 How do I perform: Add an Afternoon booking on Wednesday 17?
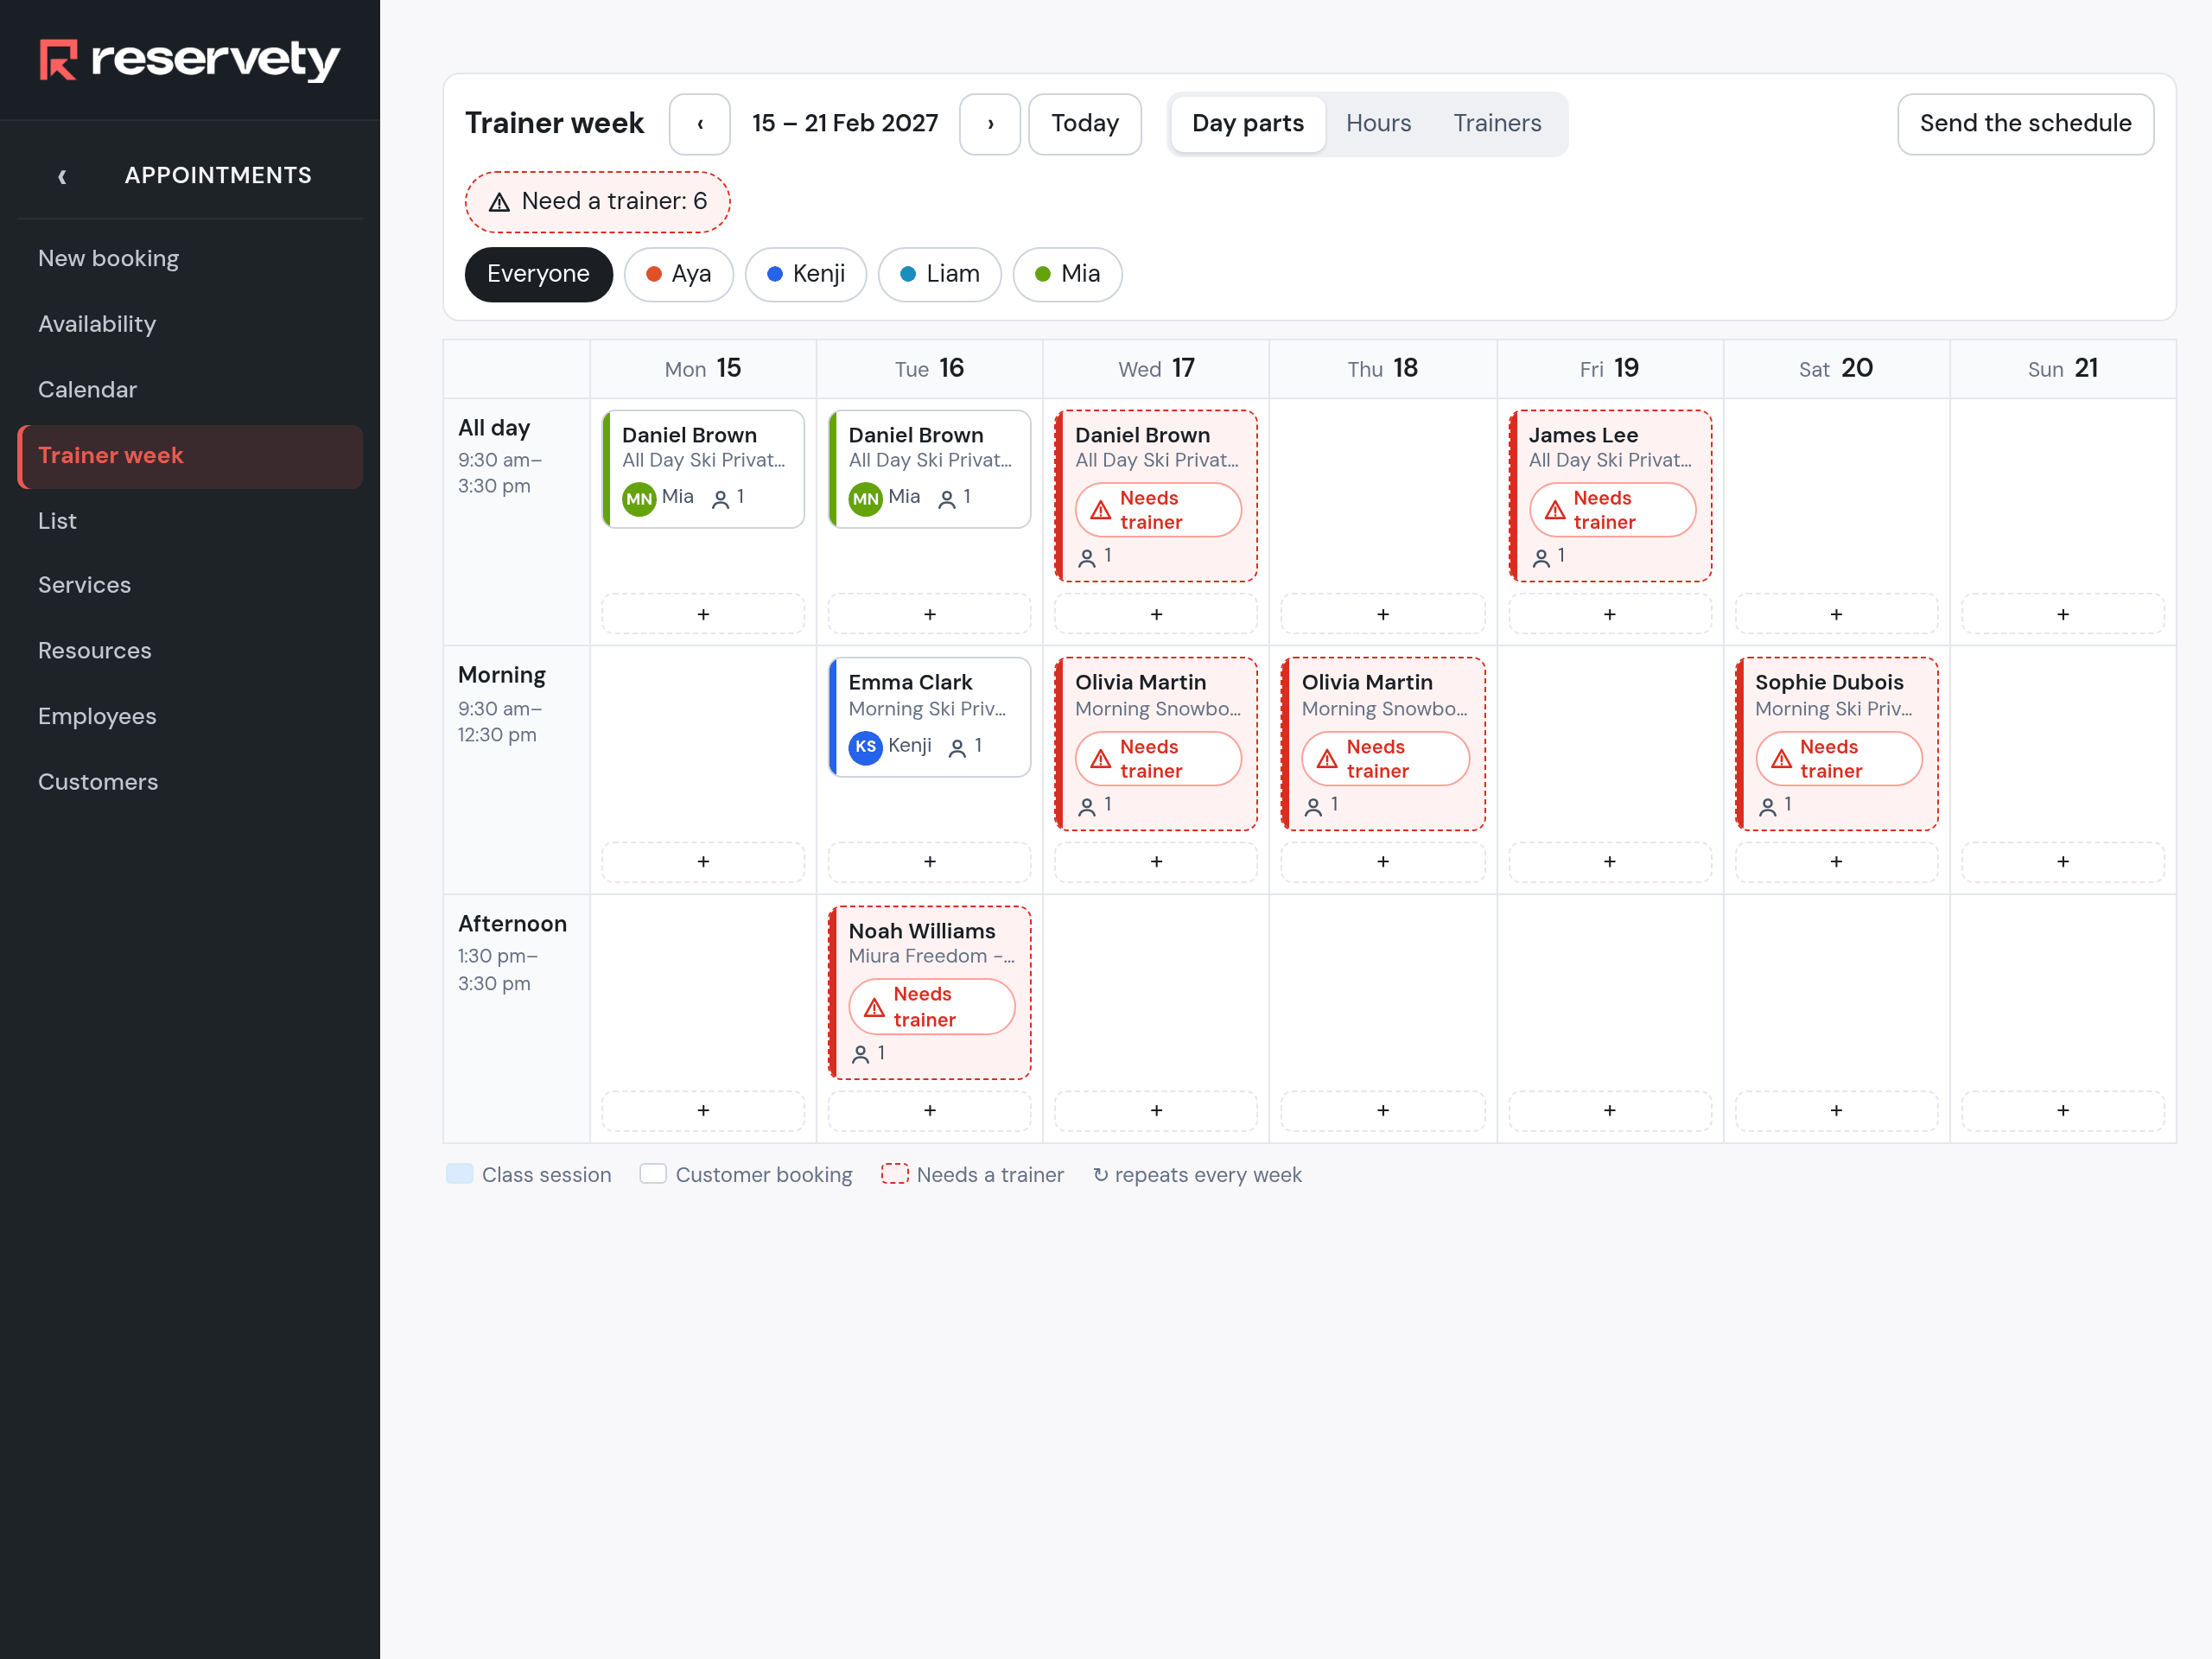click(x=1156, y=1111)
